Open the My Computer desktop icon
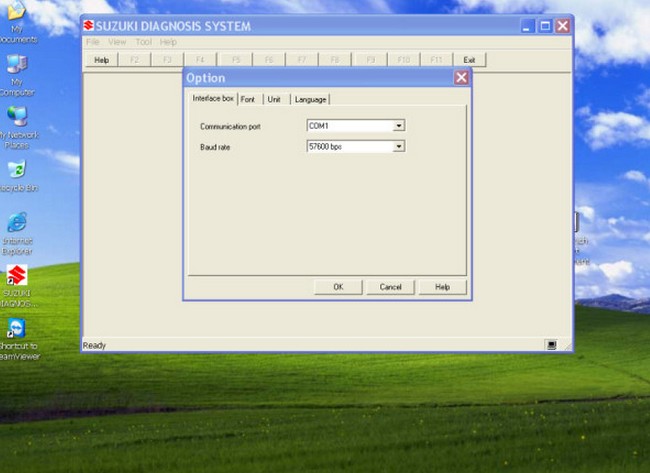The image size is (650, 473). pyautogui.click(x=17, y=75)
